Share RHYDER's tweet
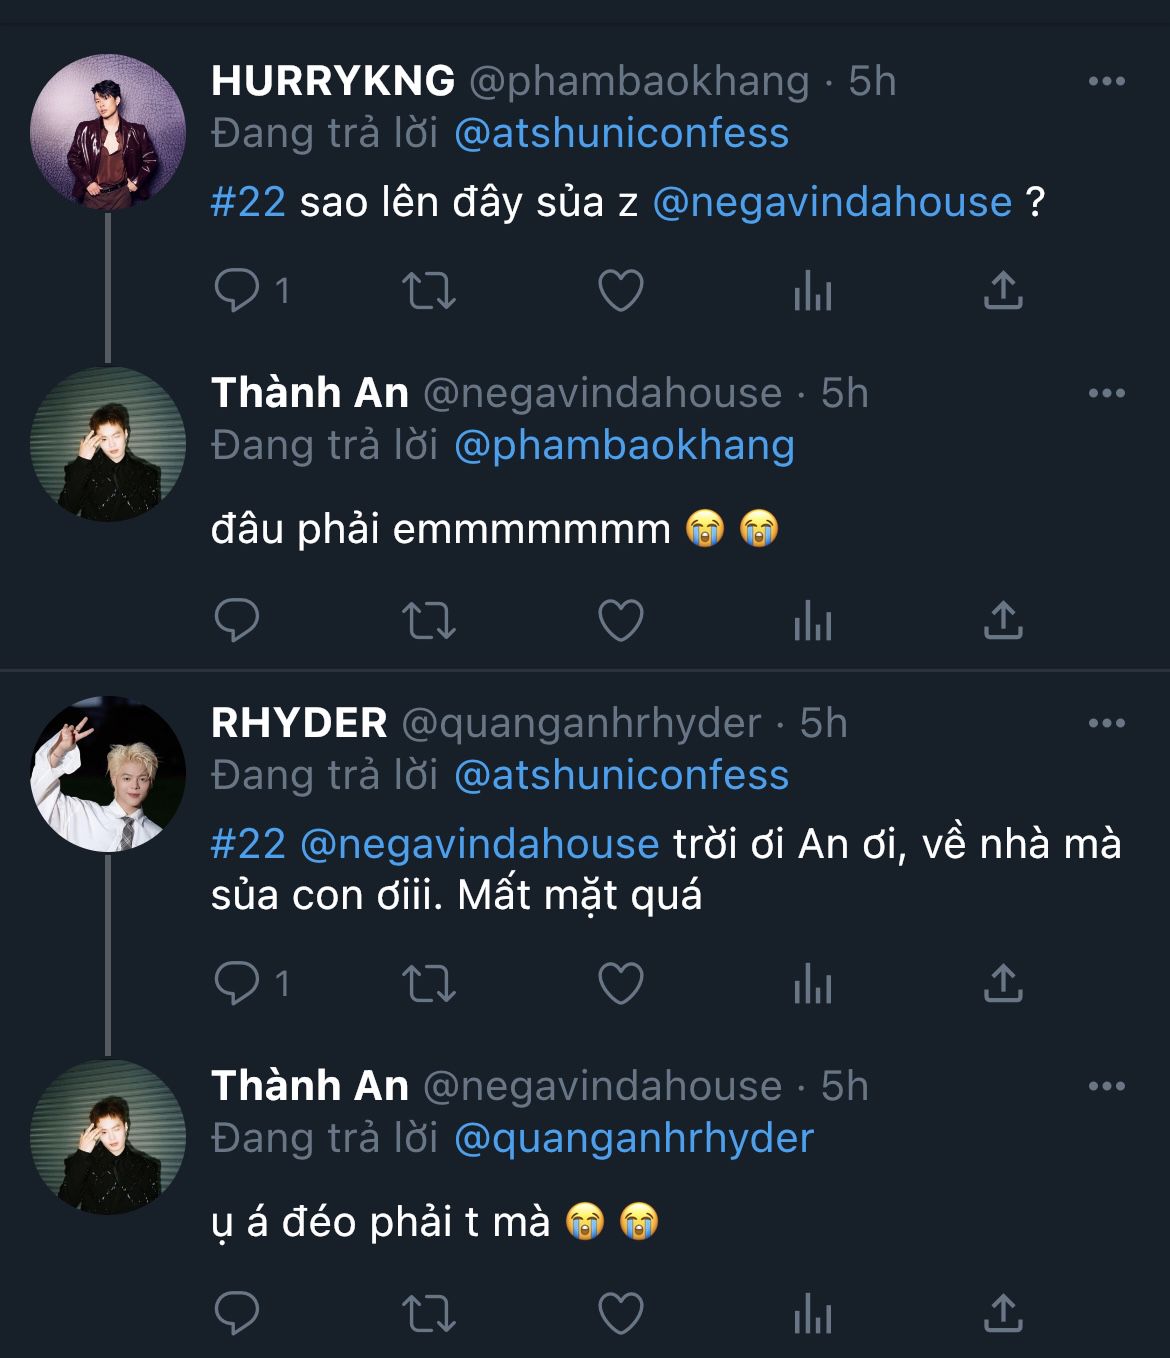The width and height of the screenshot is (1170, 1358). [x=1003, y=984]
